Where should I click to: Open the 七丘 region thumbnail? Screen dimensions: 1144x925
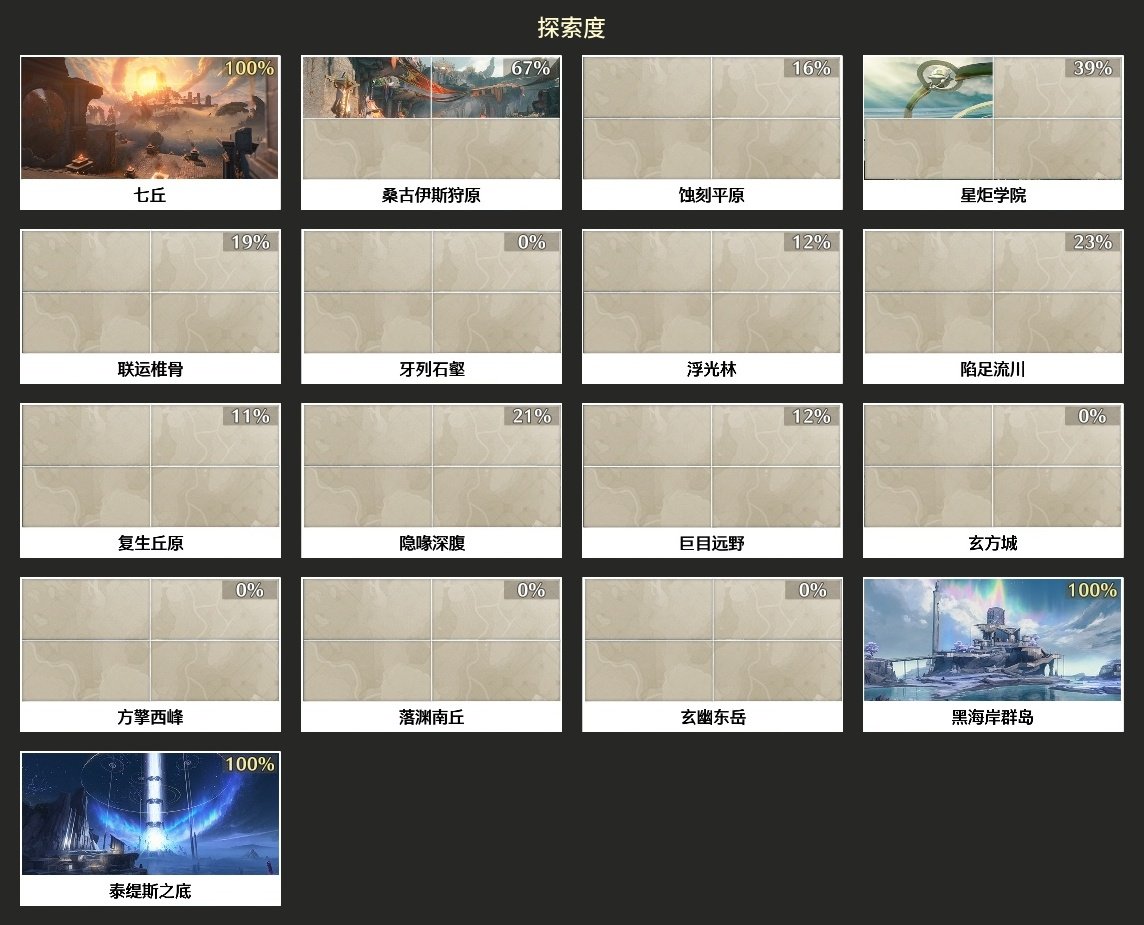(x=150, y=117)
